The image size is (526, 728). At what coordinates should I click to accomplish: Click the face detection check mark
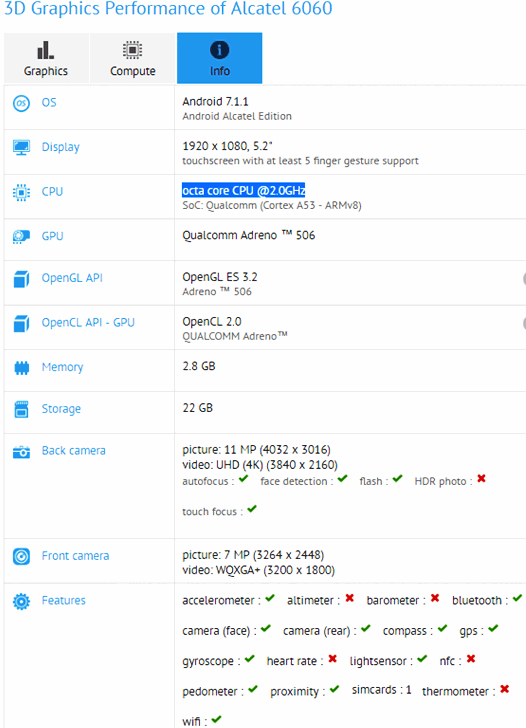coord(343,479)
